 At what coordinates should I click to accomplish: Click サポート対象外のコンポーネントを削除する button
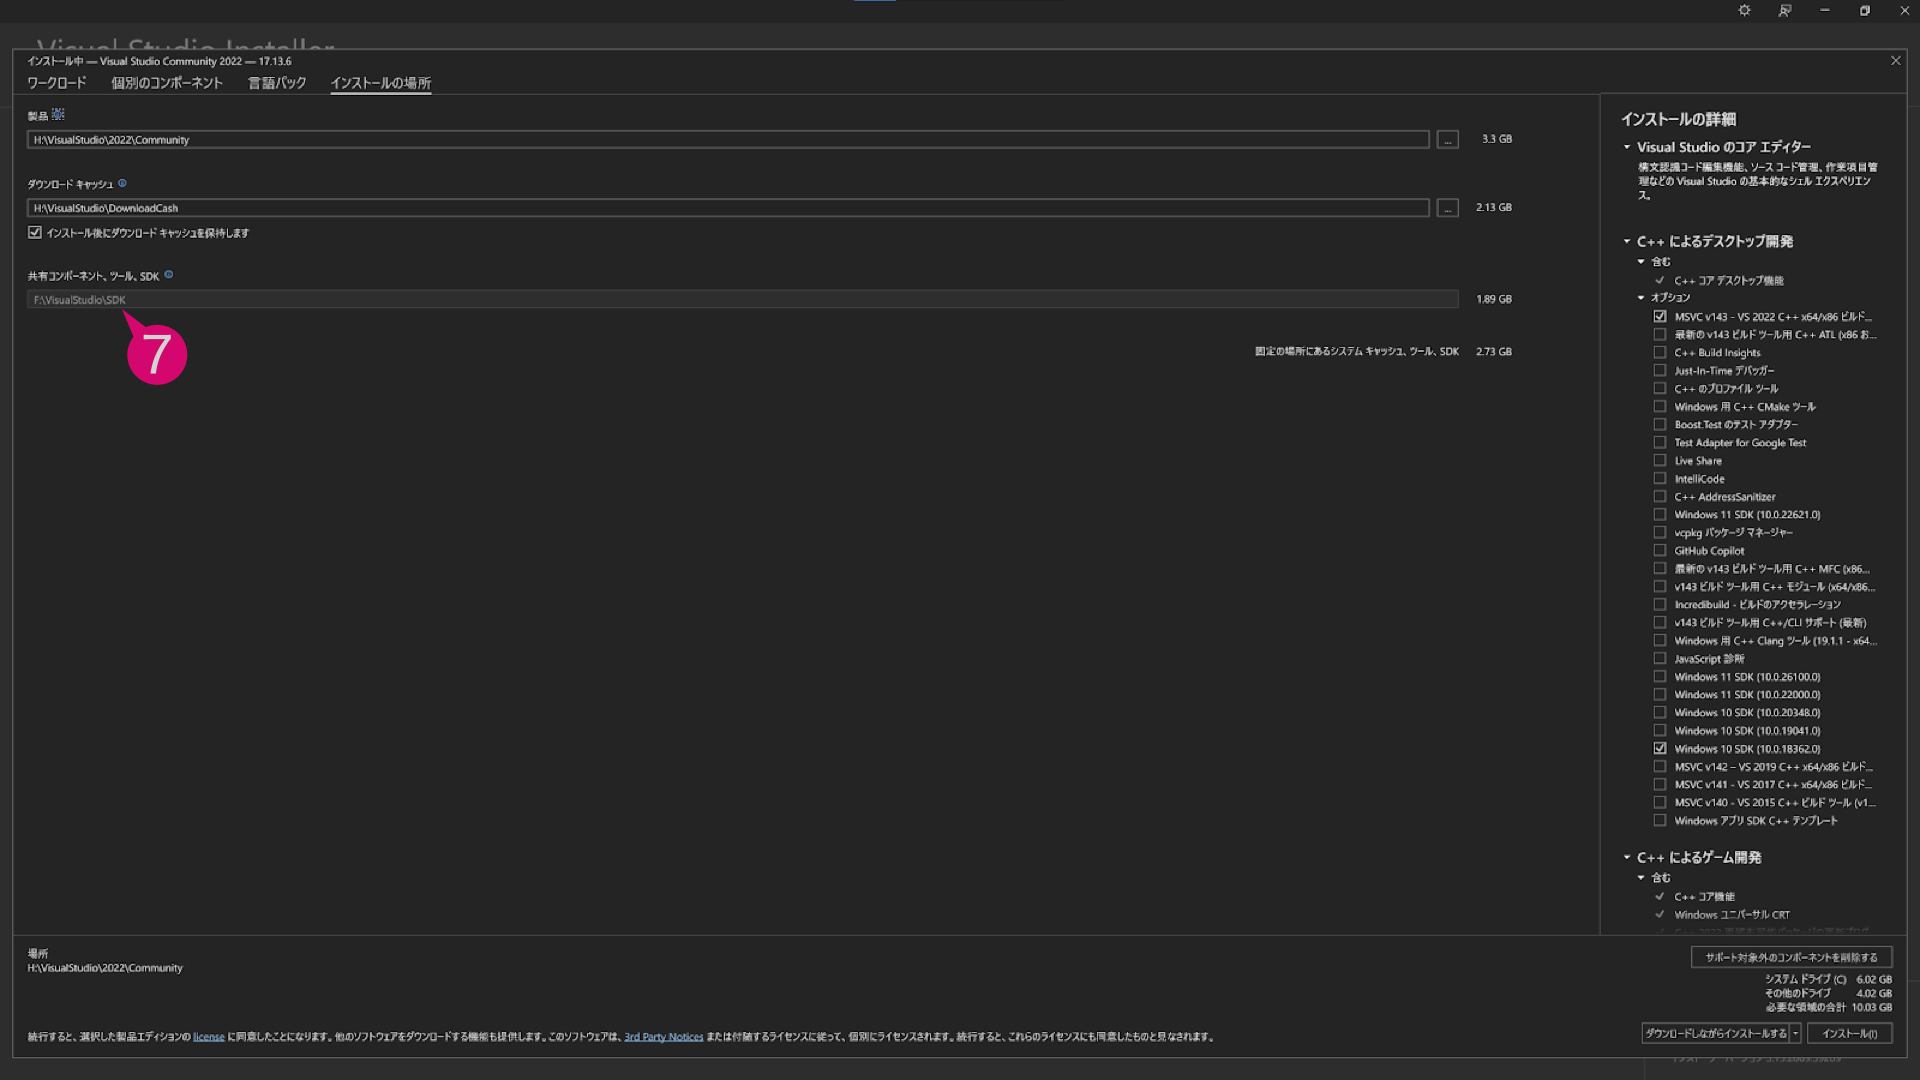tap(1791, 957)
